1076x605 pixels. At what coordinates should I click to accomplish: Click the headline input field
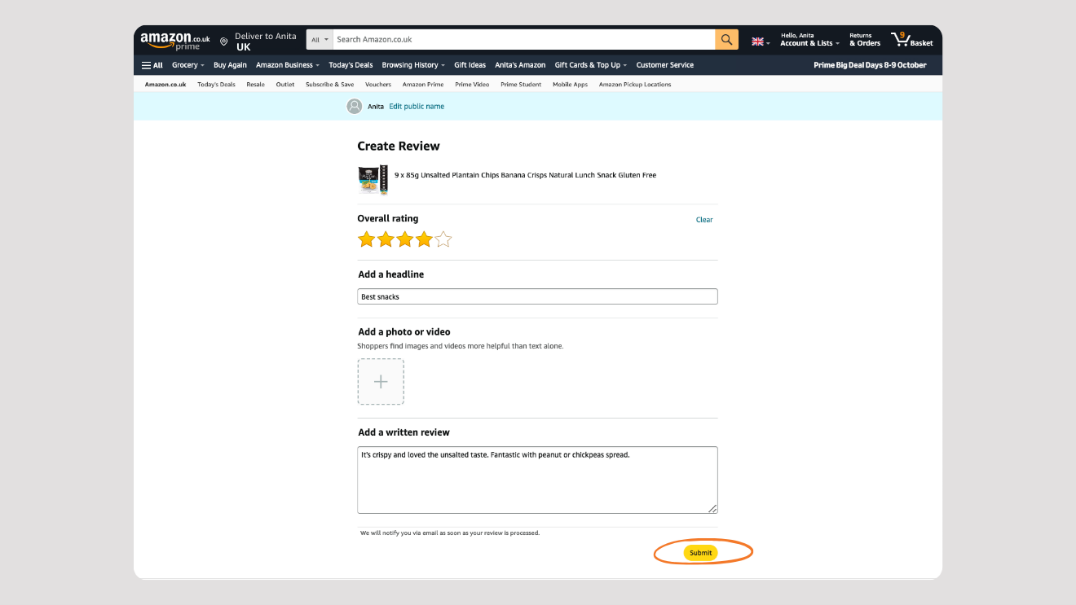(537, 297)
